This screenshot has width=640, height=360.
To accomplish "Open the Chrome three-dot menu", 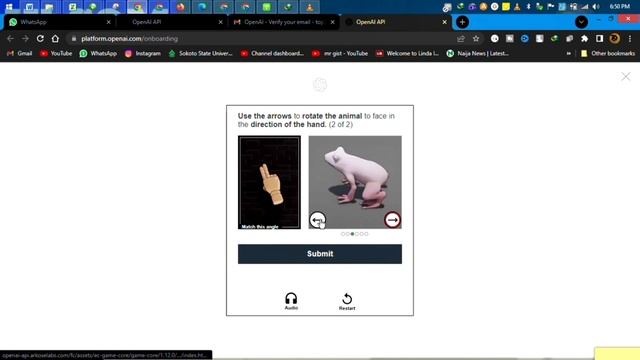I will point(630,38).
